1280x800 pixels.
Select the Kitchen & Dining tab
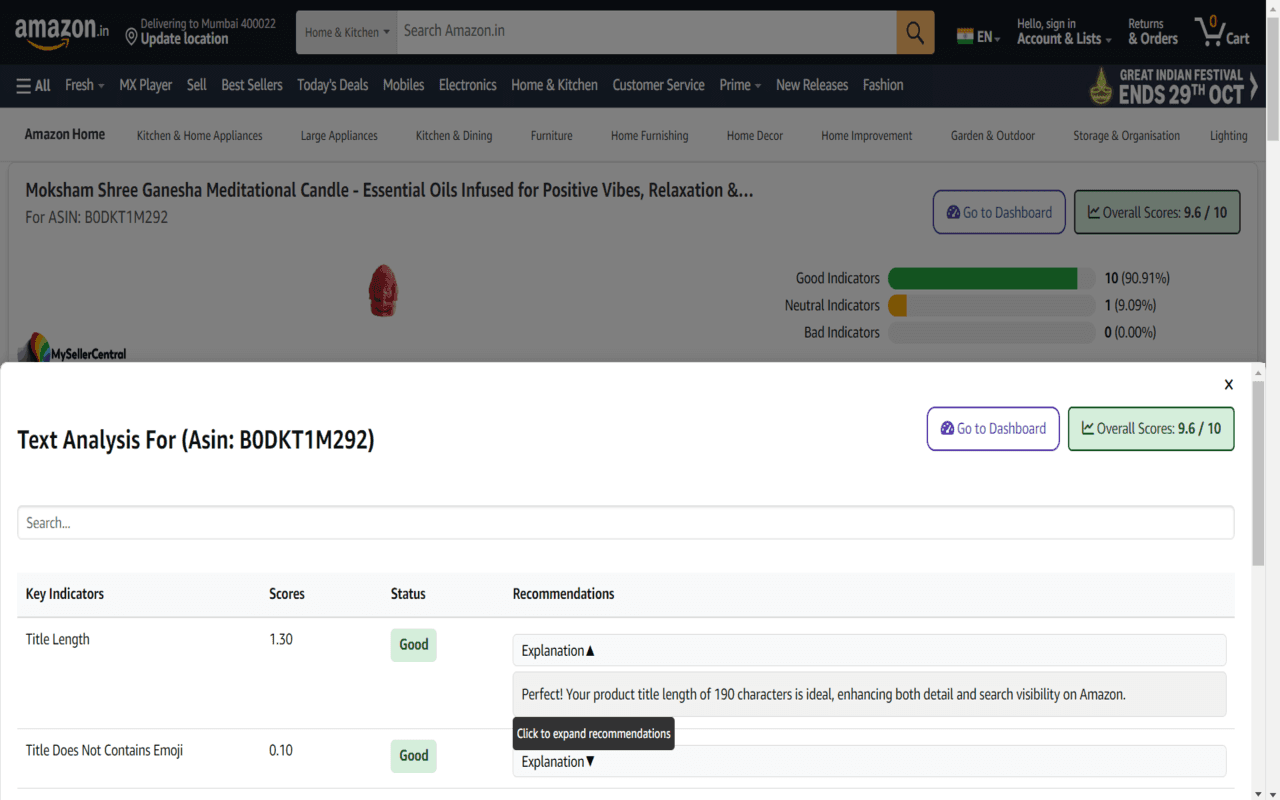tap(454, 136)
